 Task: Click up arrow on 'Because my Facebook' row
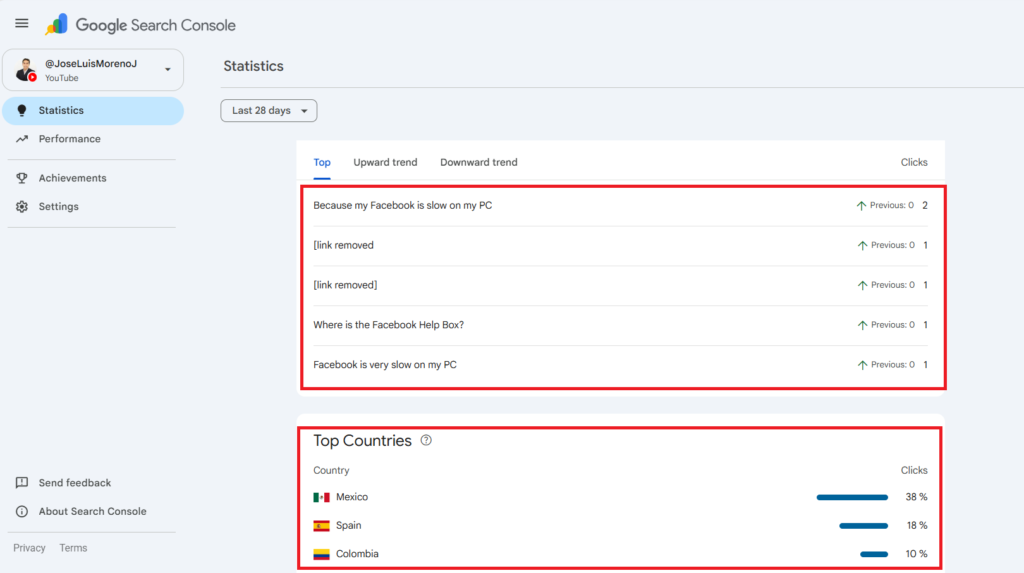[861, 206]
